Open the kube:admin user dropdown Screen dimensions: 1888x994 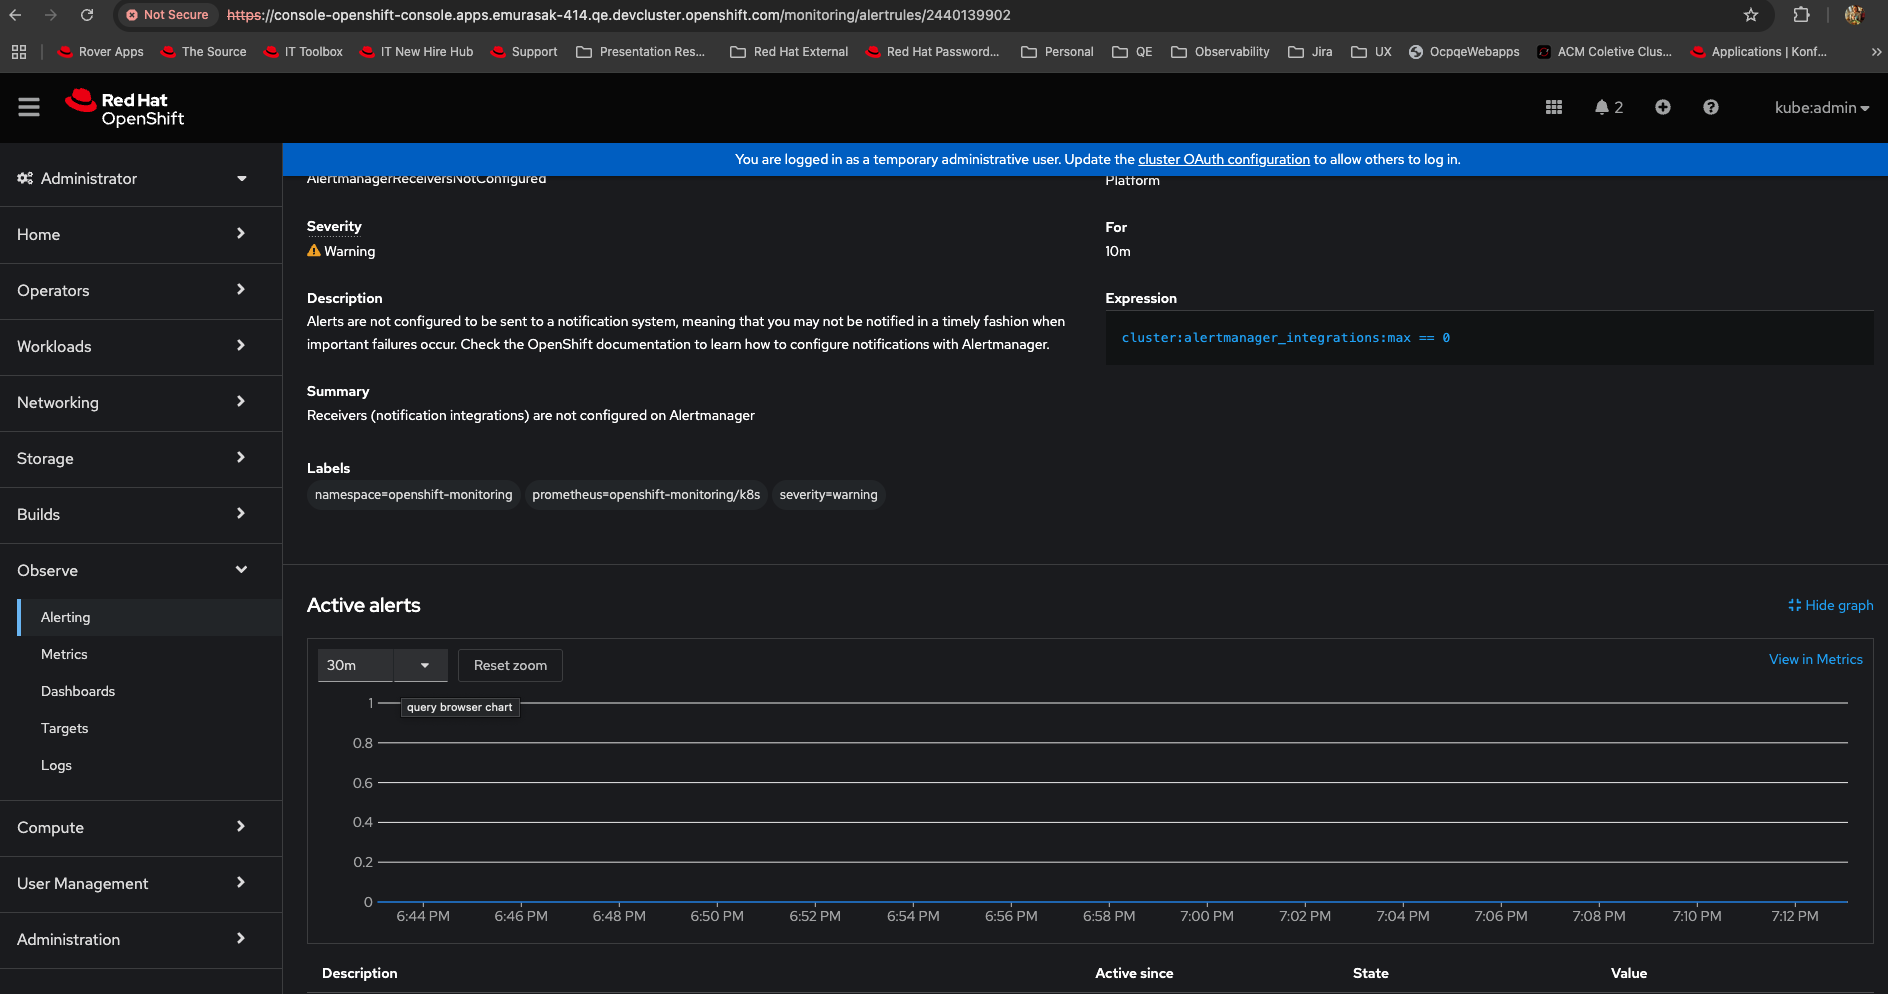[x=1822, y=107]
